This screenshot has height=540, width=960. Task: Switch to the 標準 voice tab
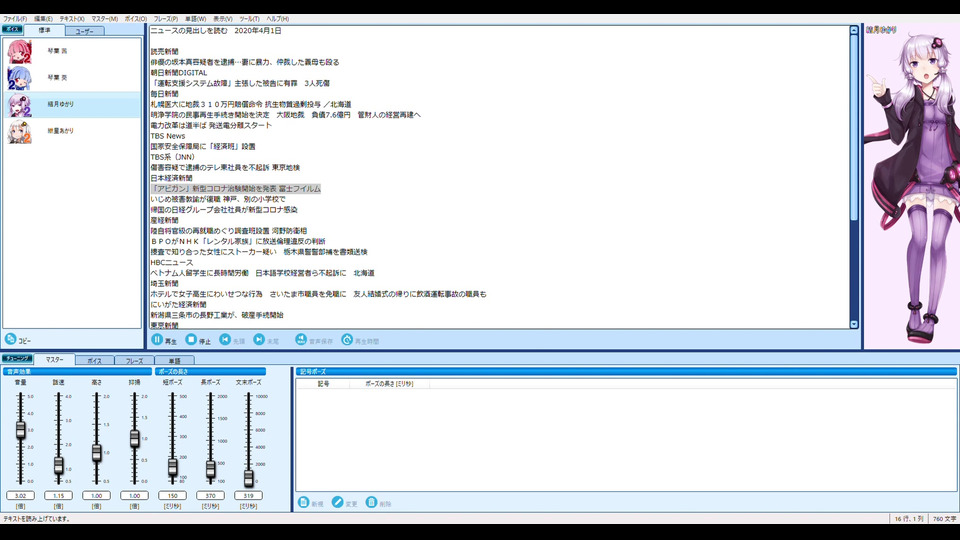[x=44, y=30]
